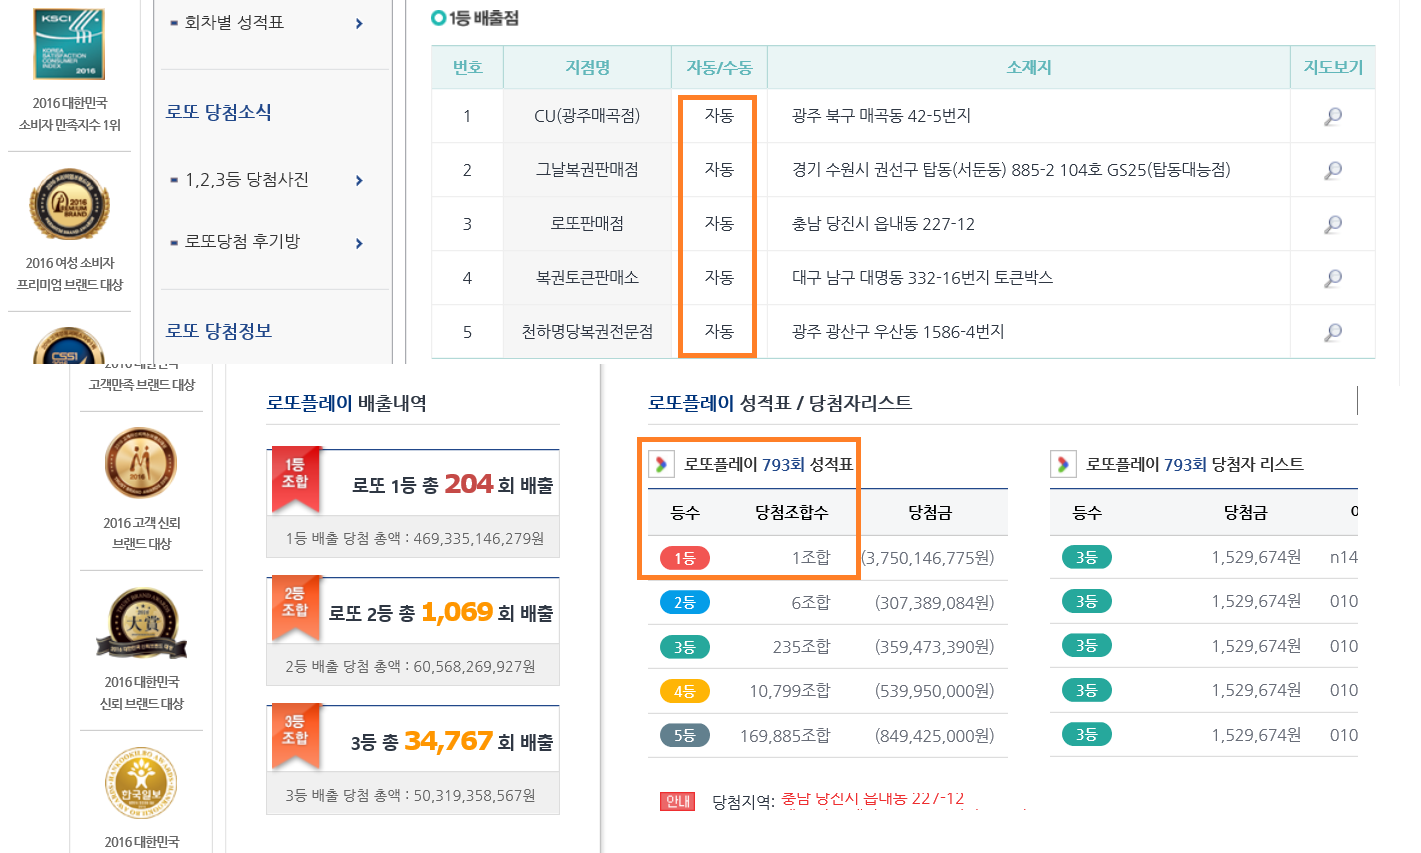This screenshot has height=853, width=1421.
Task: Select the blue 2등 rank badge
Action: (x=685, y=603)
